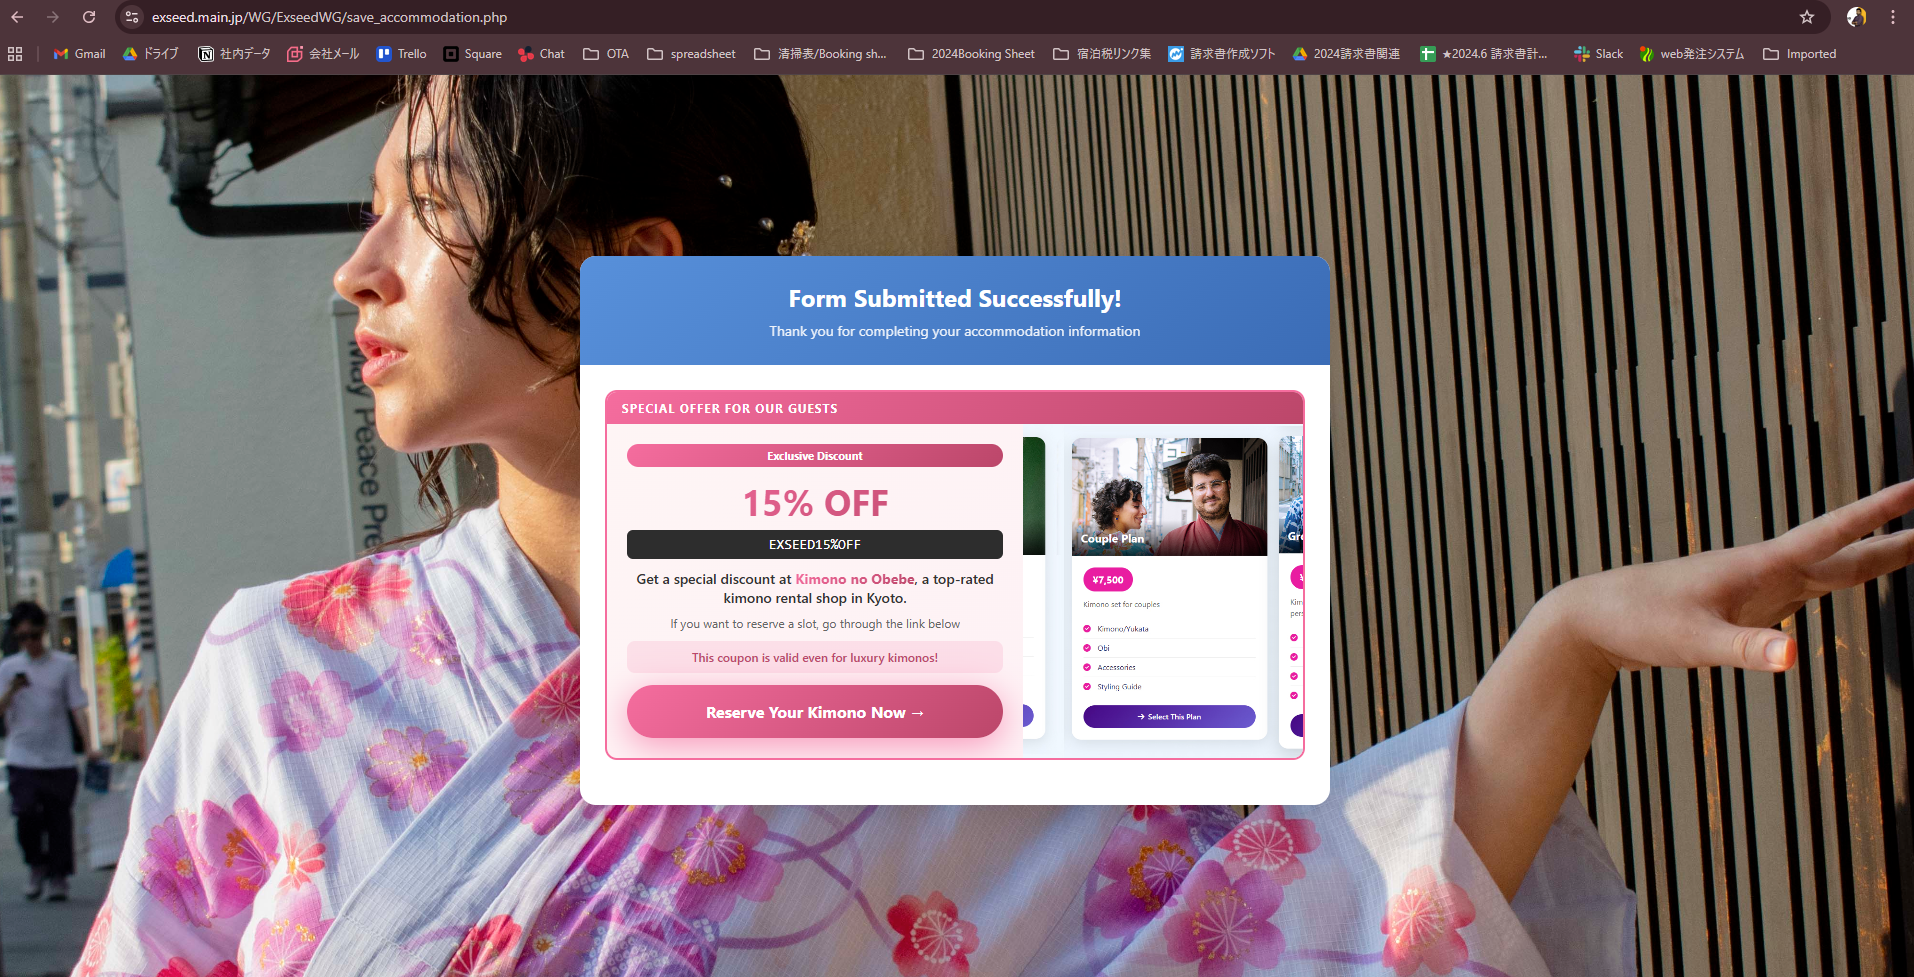1914x977 pixels.
Task: Open the browser profile avatar
Action: 1856,17
